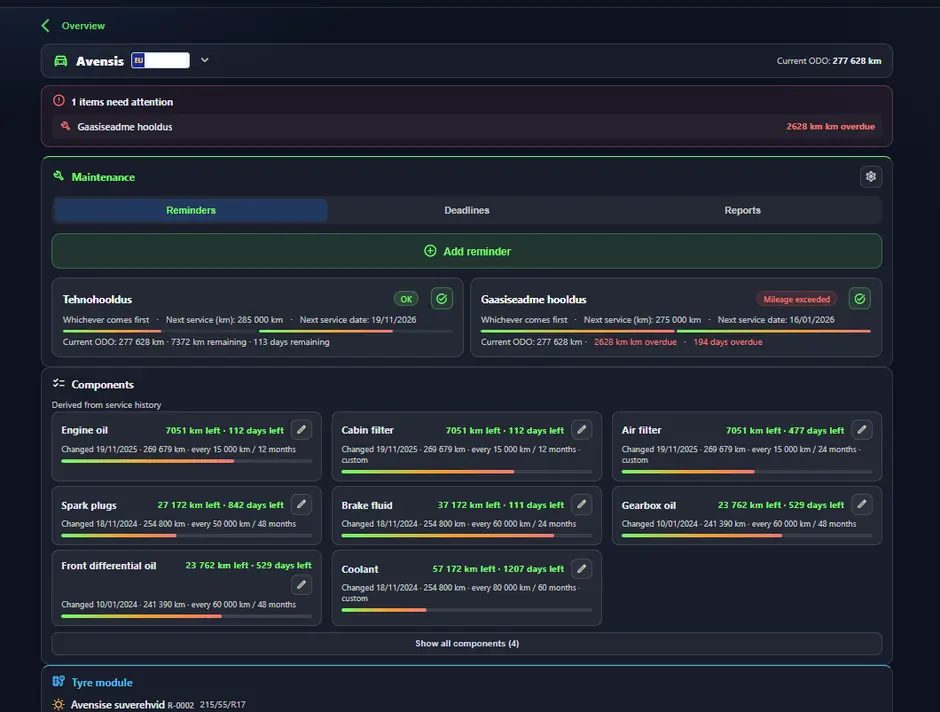Screen dimensions: 940x712
Task: Switch to the Reports tab
Action: pos(742,210)
